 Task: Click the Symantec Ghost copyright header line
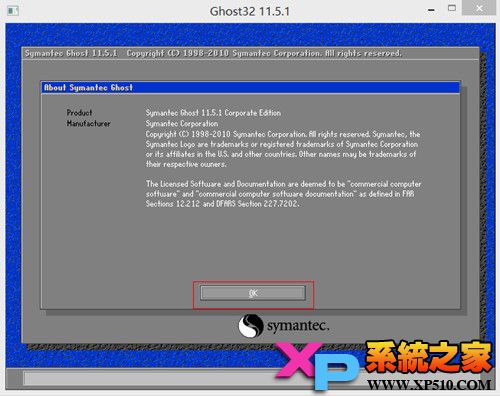tap(213, 53)
